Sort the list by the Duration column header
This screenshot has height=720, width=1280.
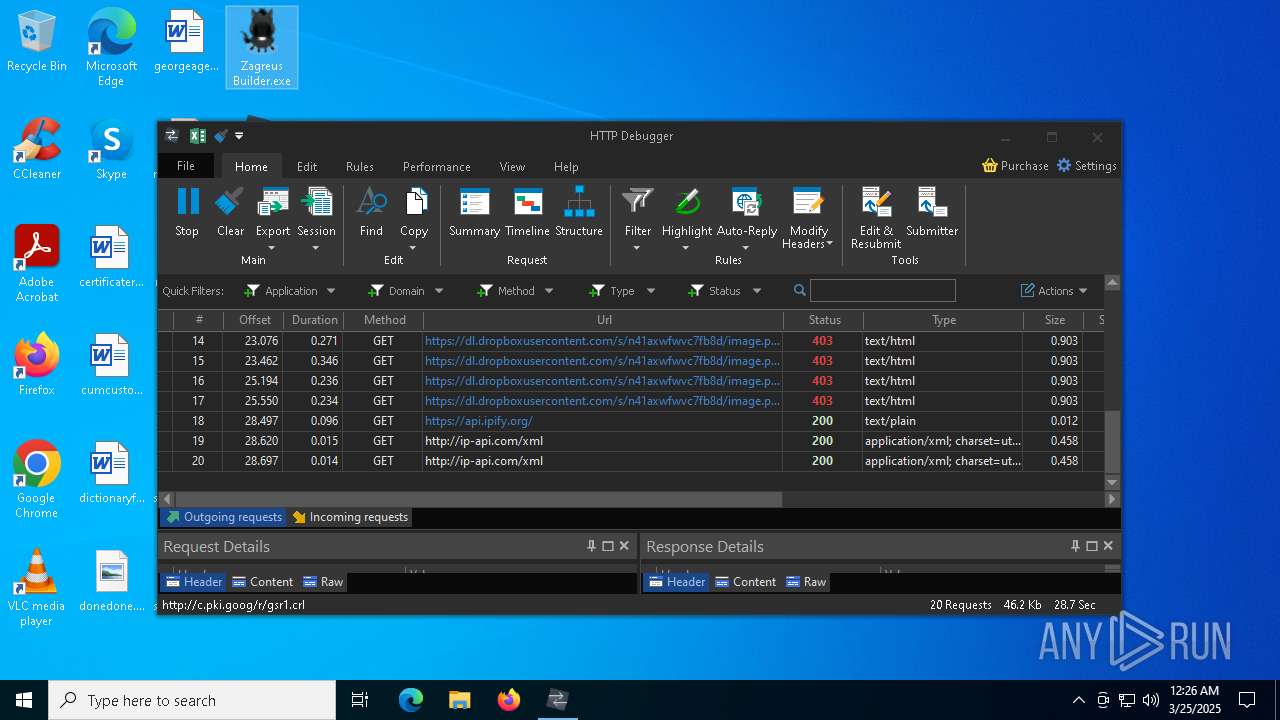(315, 320)
